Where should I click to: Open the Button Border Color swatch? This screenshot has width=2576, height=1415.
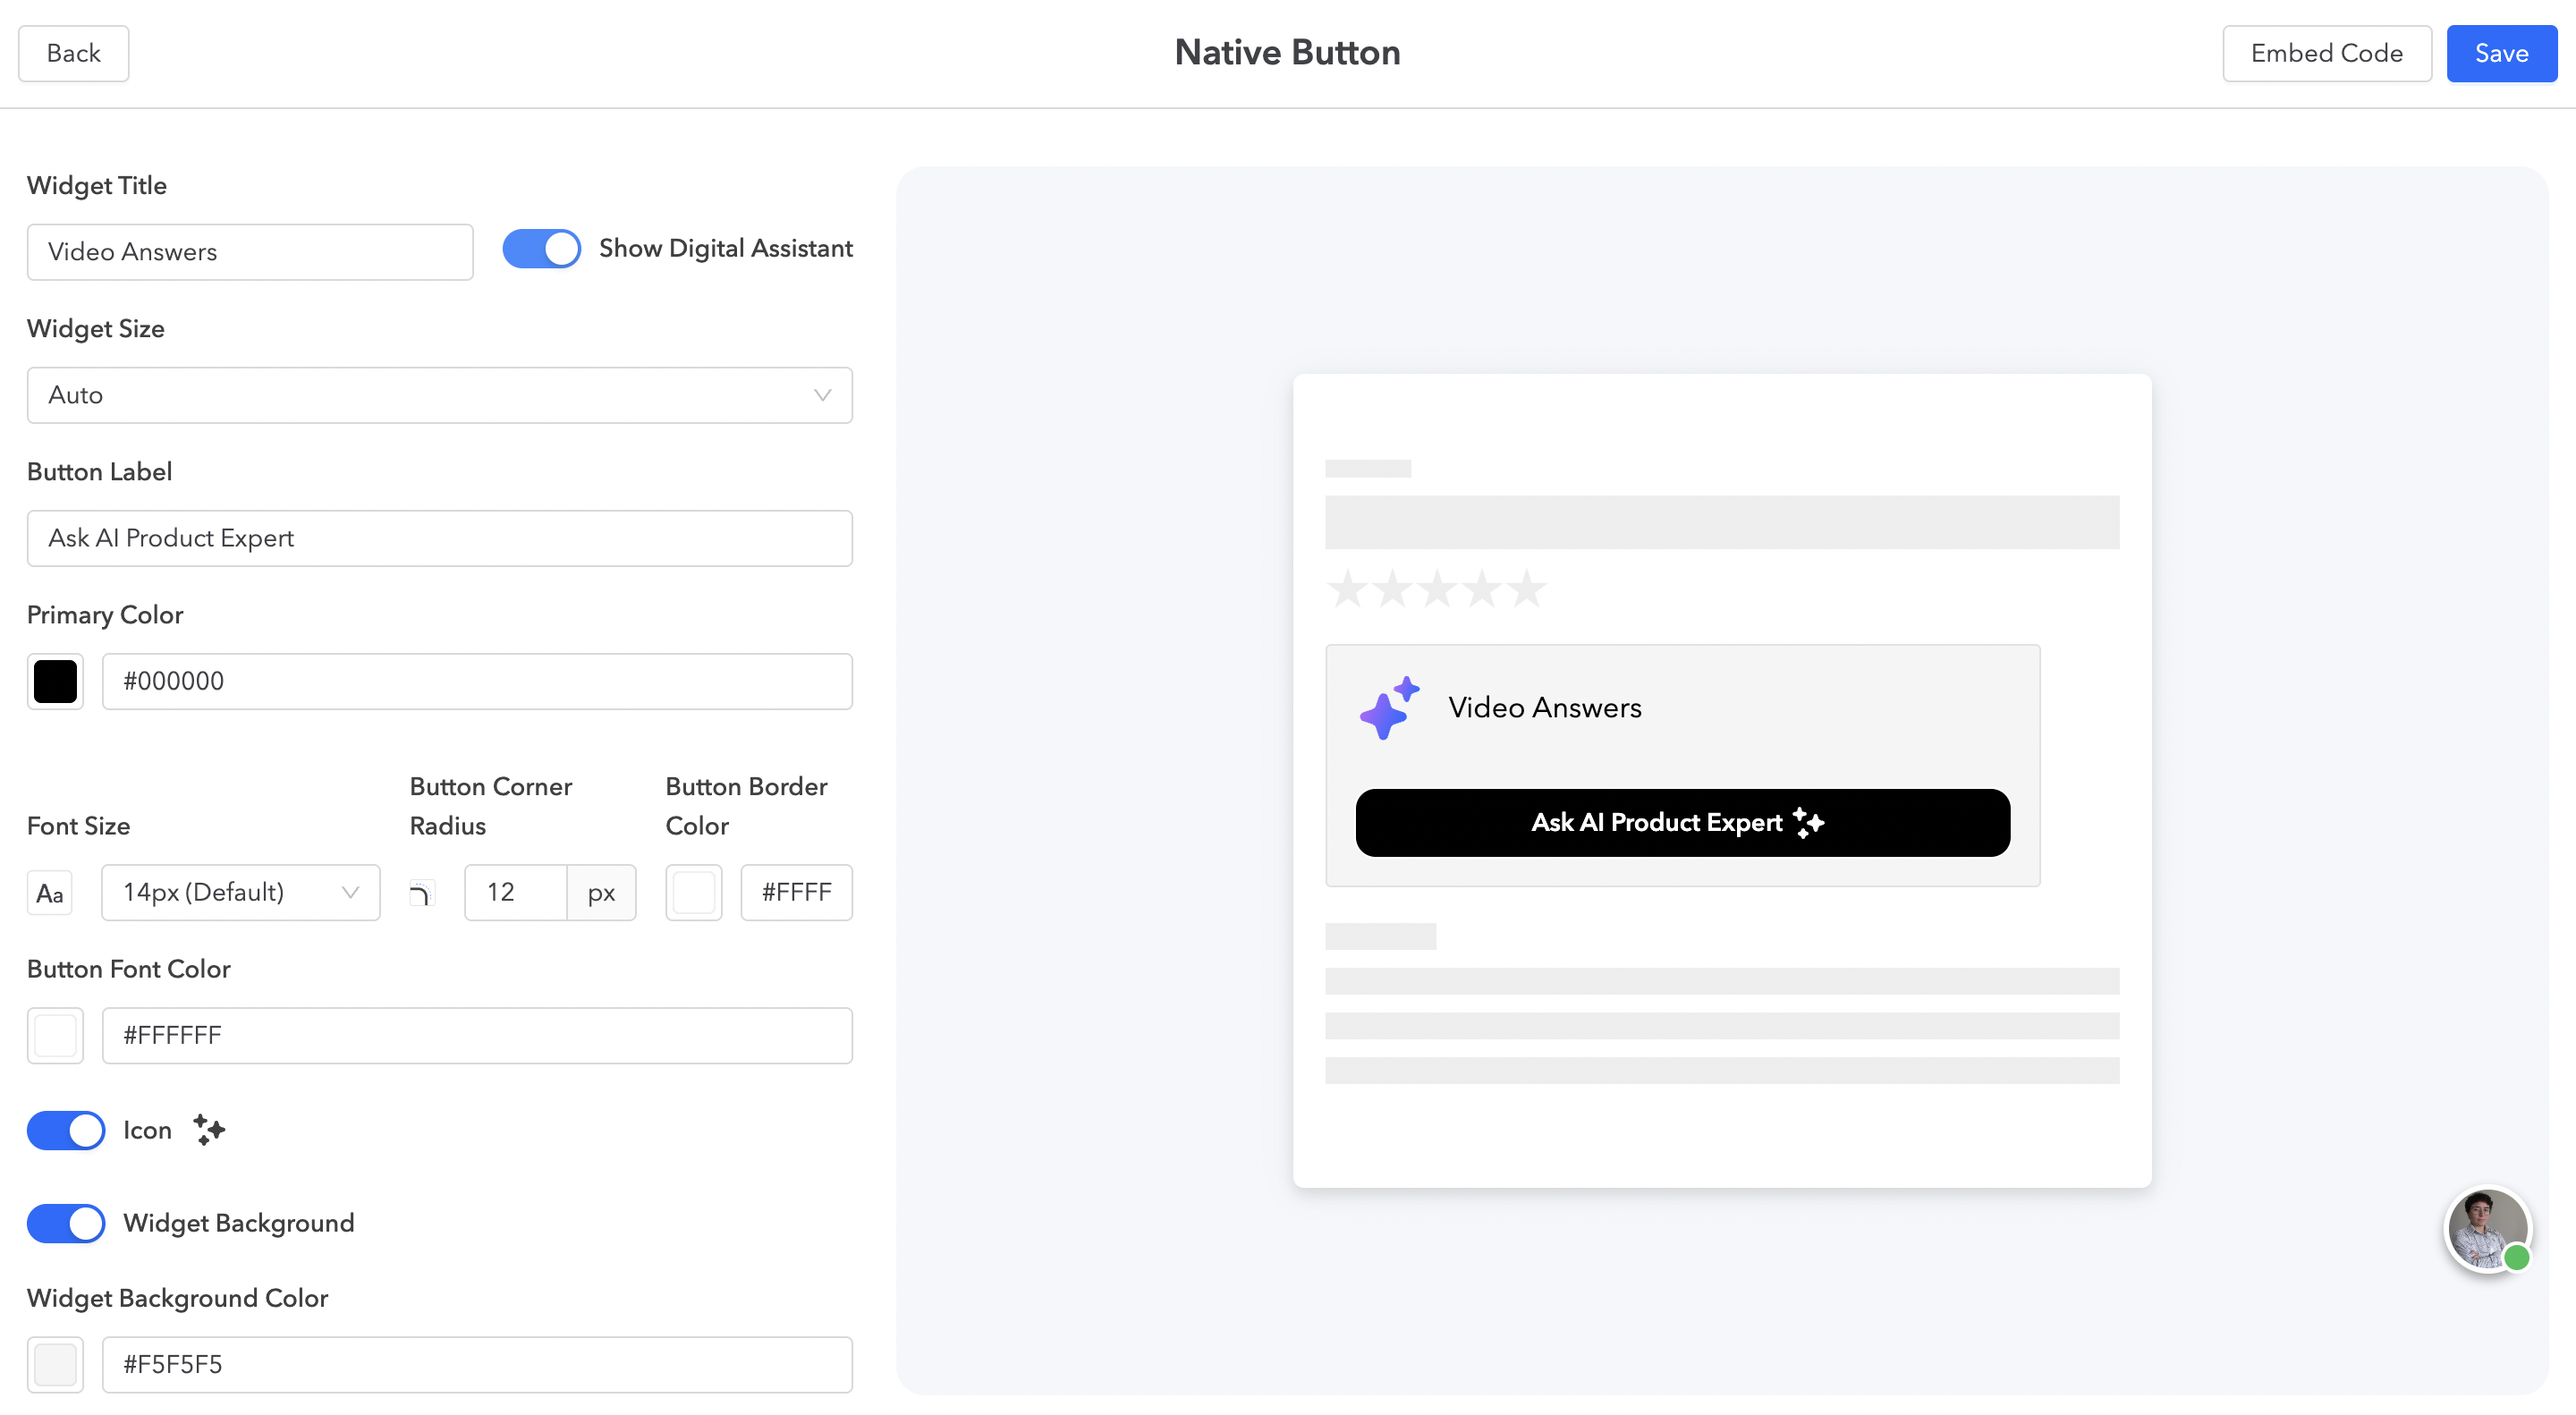pos(693,893)
